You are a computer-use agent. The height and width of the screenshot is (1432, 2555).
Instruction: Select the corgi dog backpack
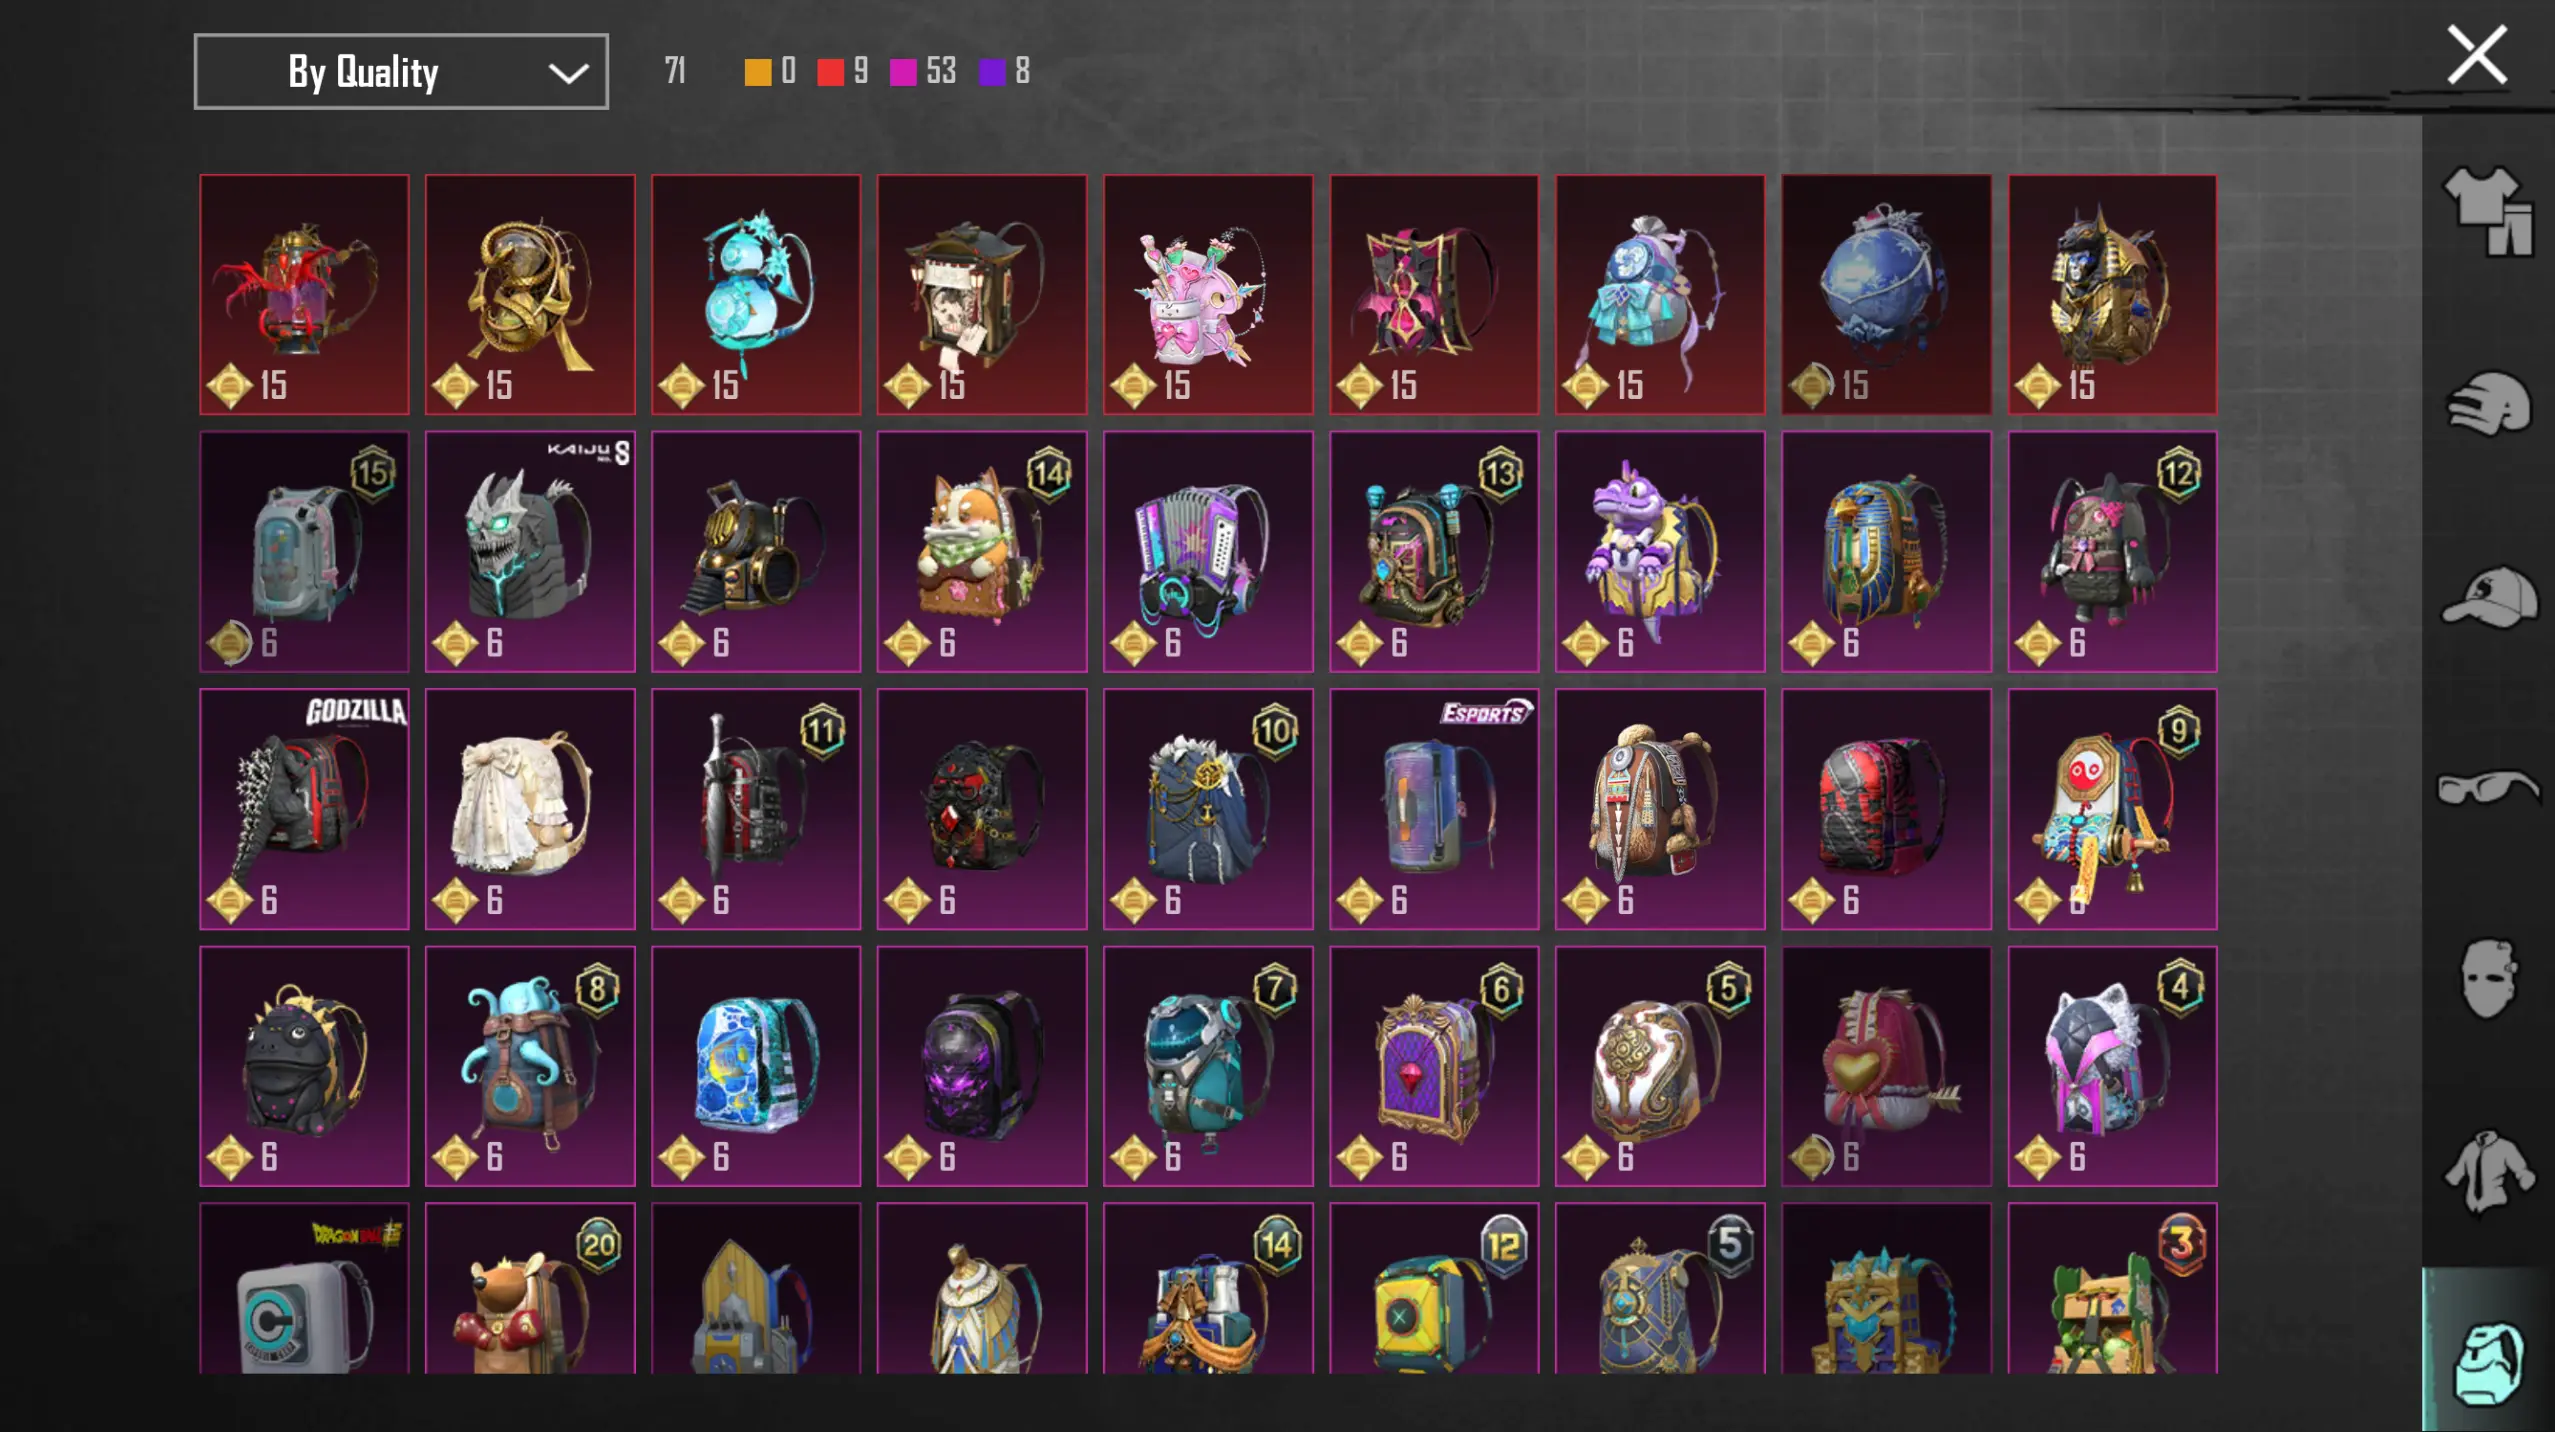coord(982,552)
